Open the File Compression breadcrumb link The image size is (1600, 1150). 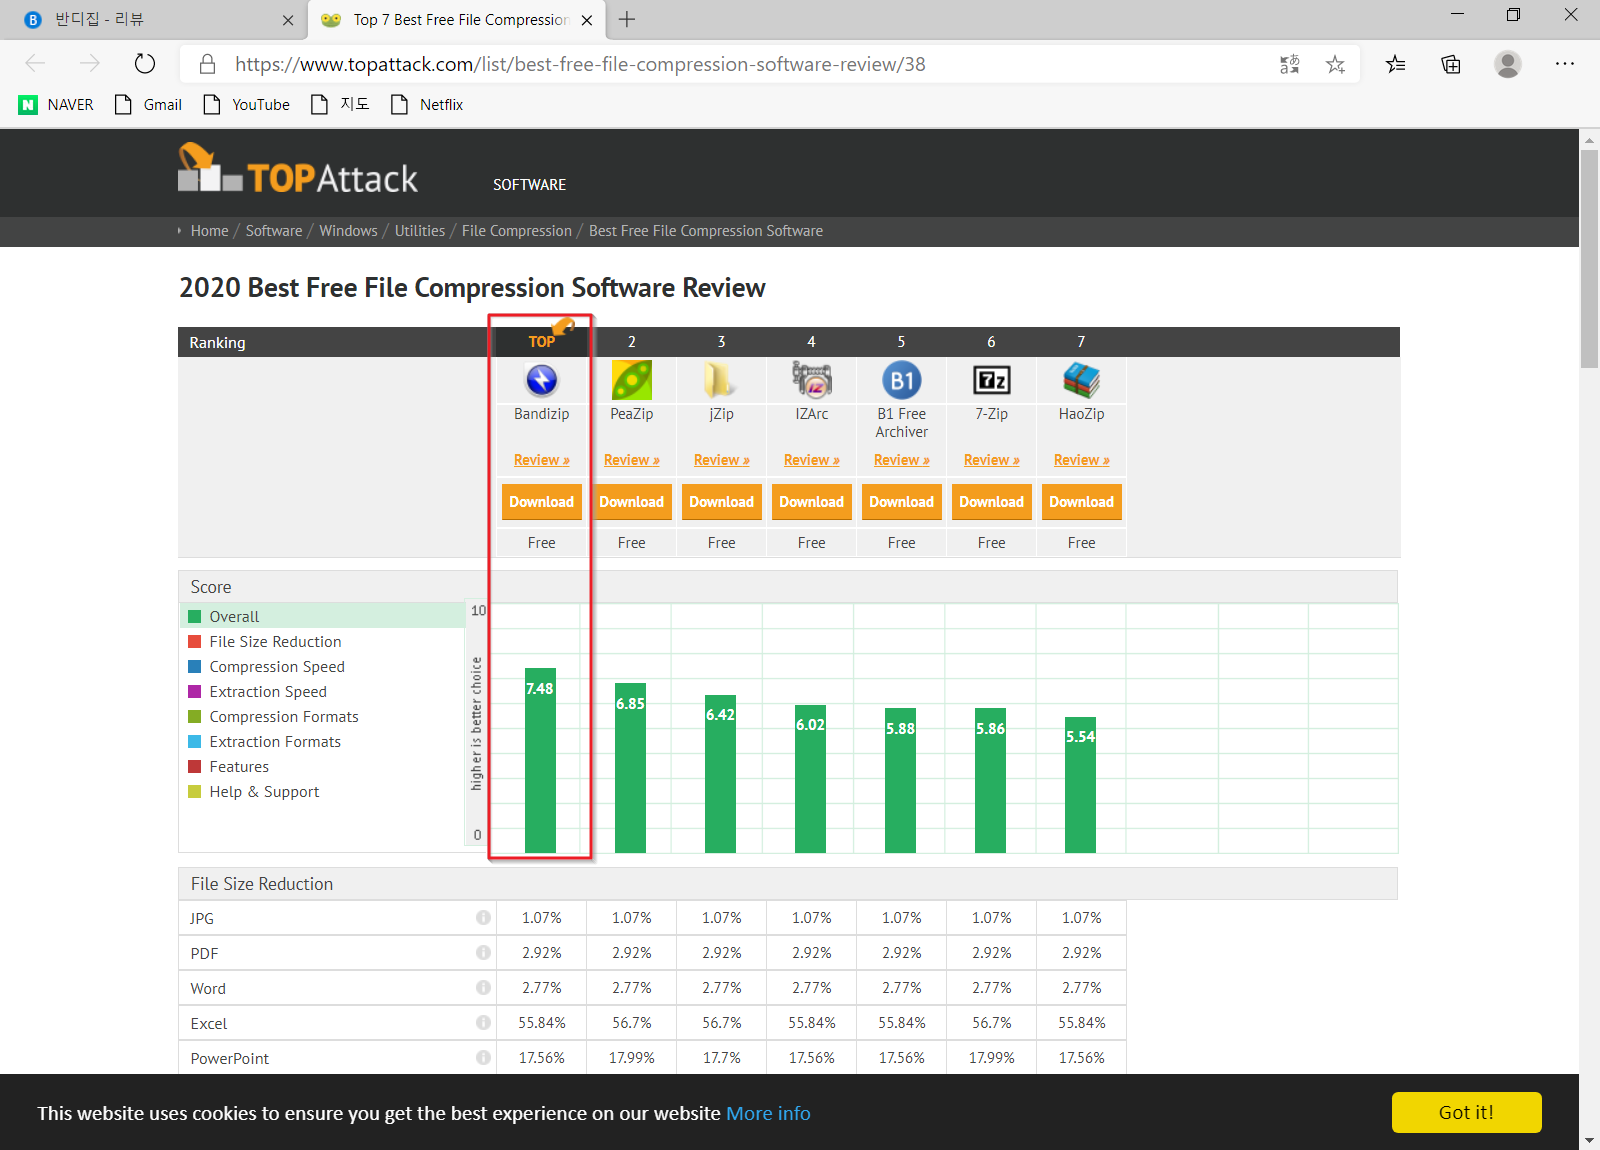[517, 231]
